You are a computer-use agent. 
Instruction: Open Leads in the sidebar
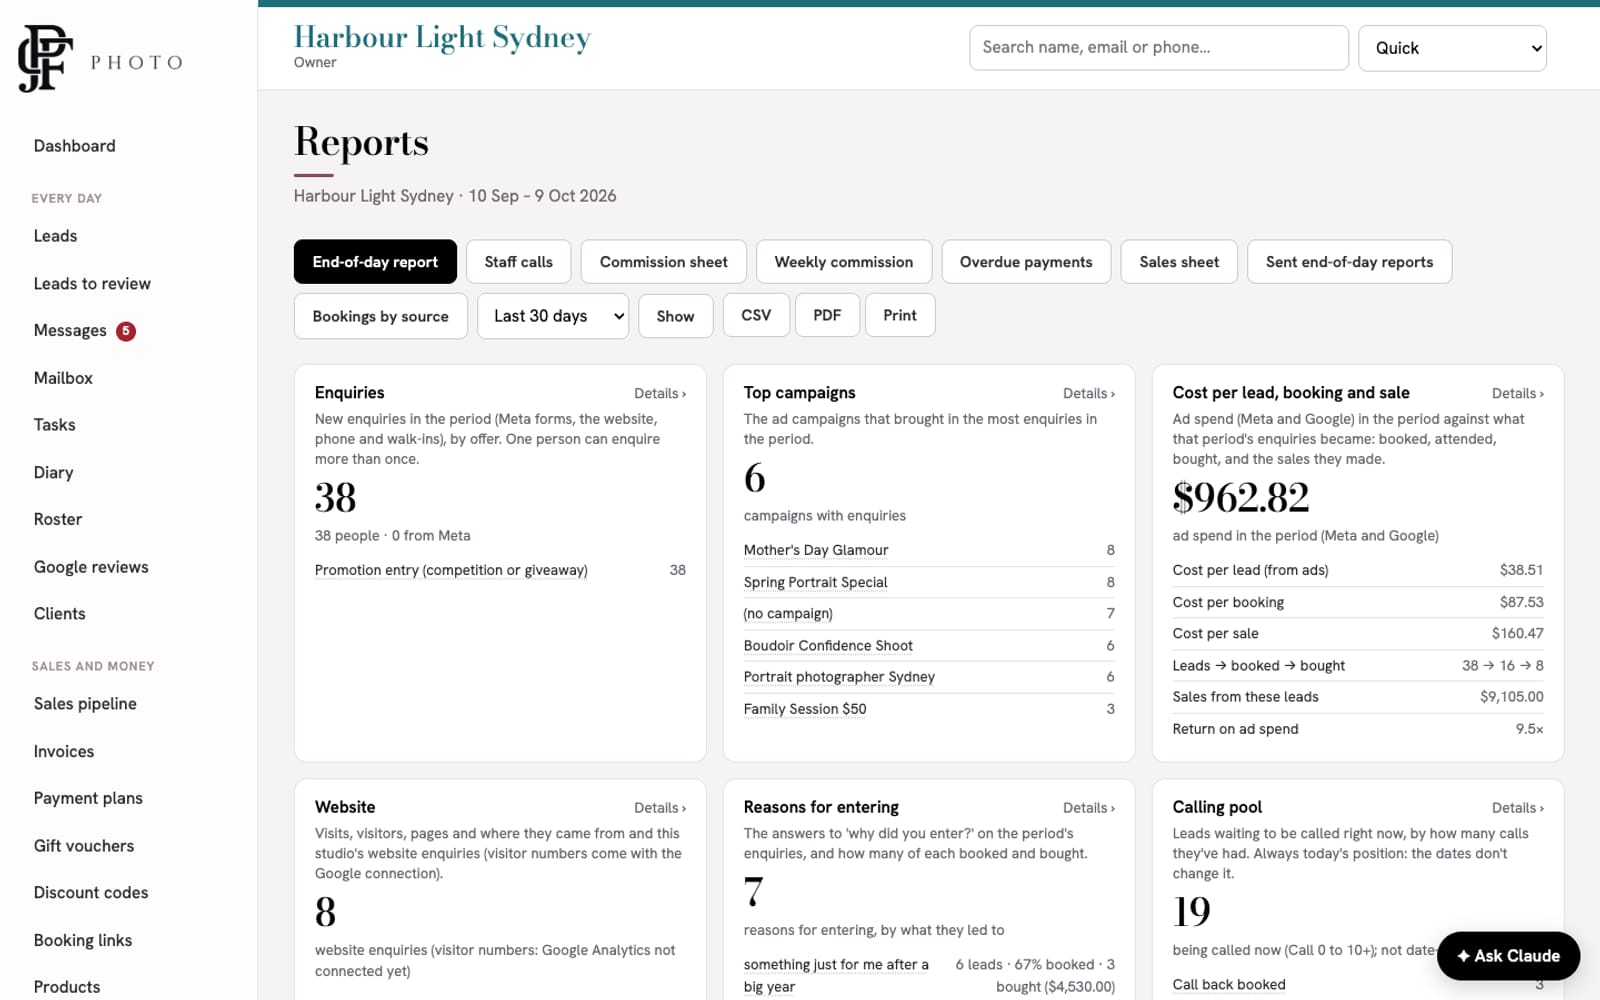coord(55,236)
